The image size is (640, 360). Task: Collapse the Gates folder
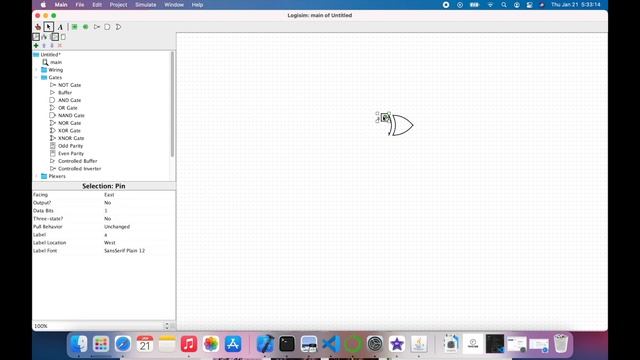pos(36,78)
